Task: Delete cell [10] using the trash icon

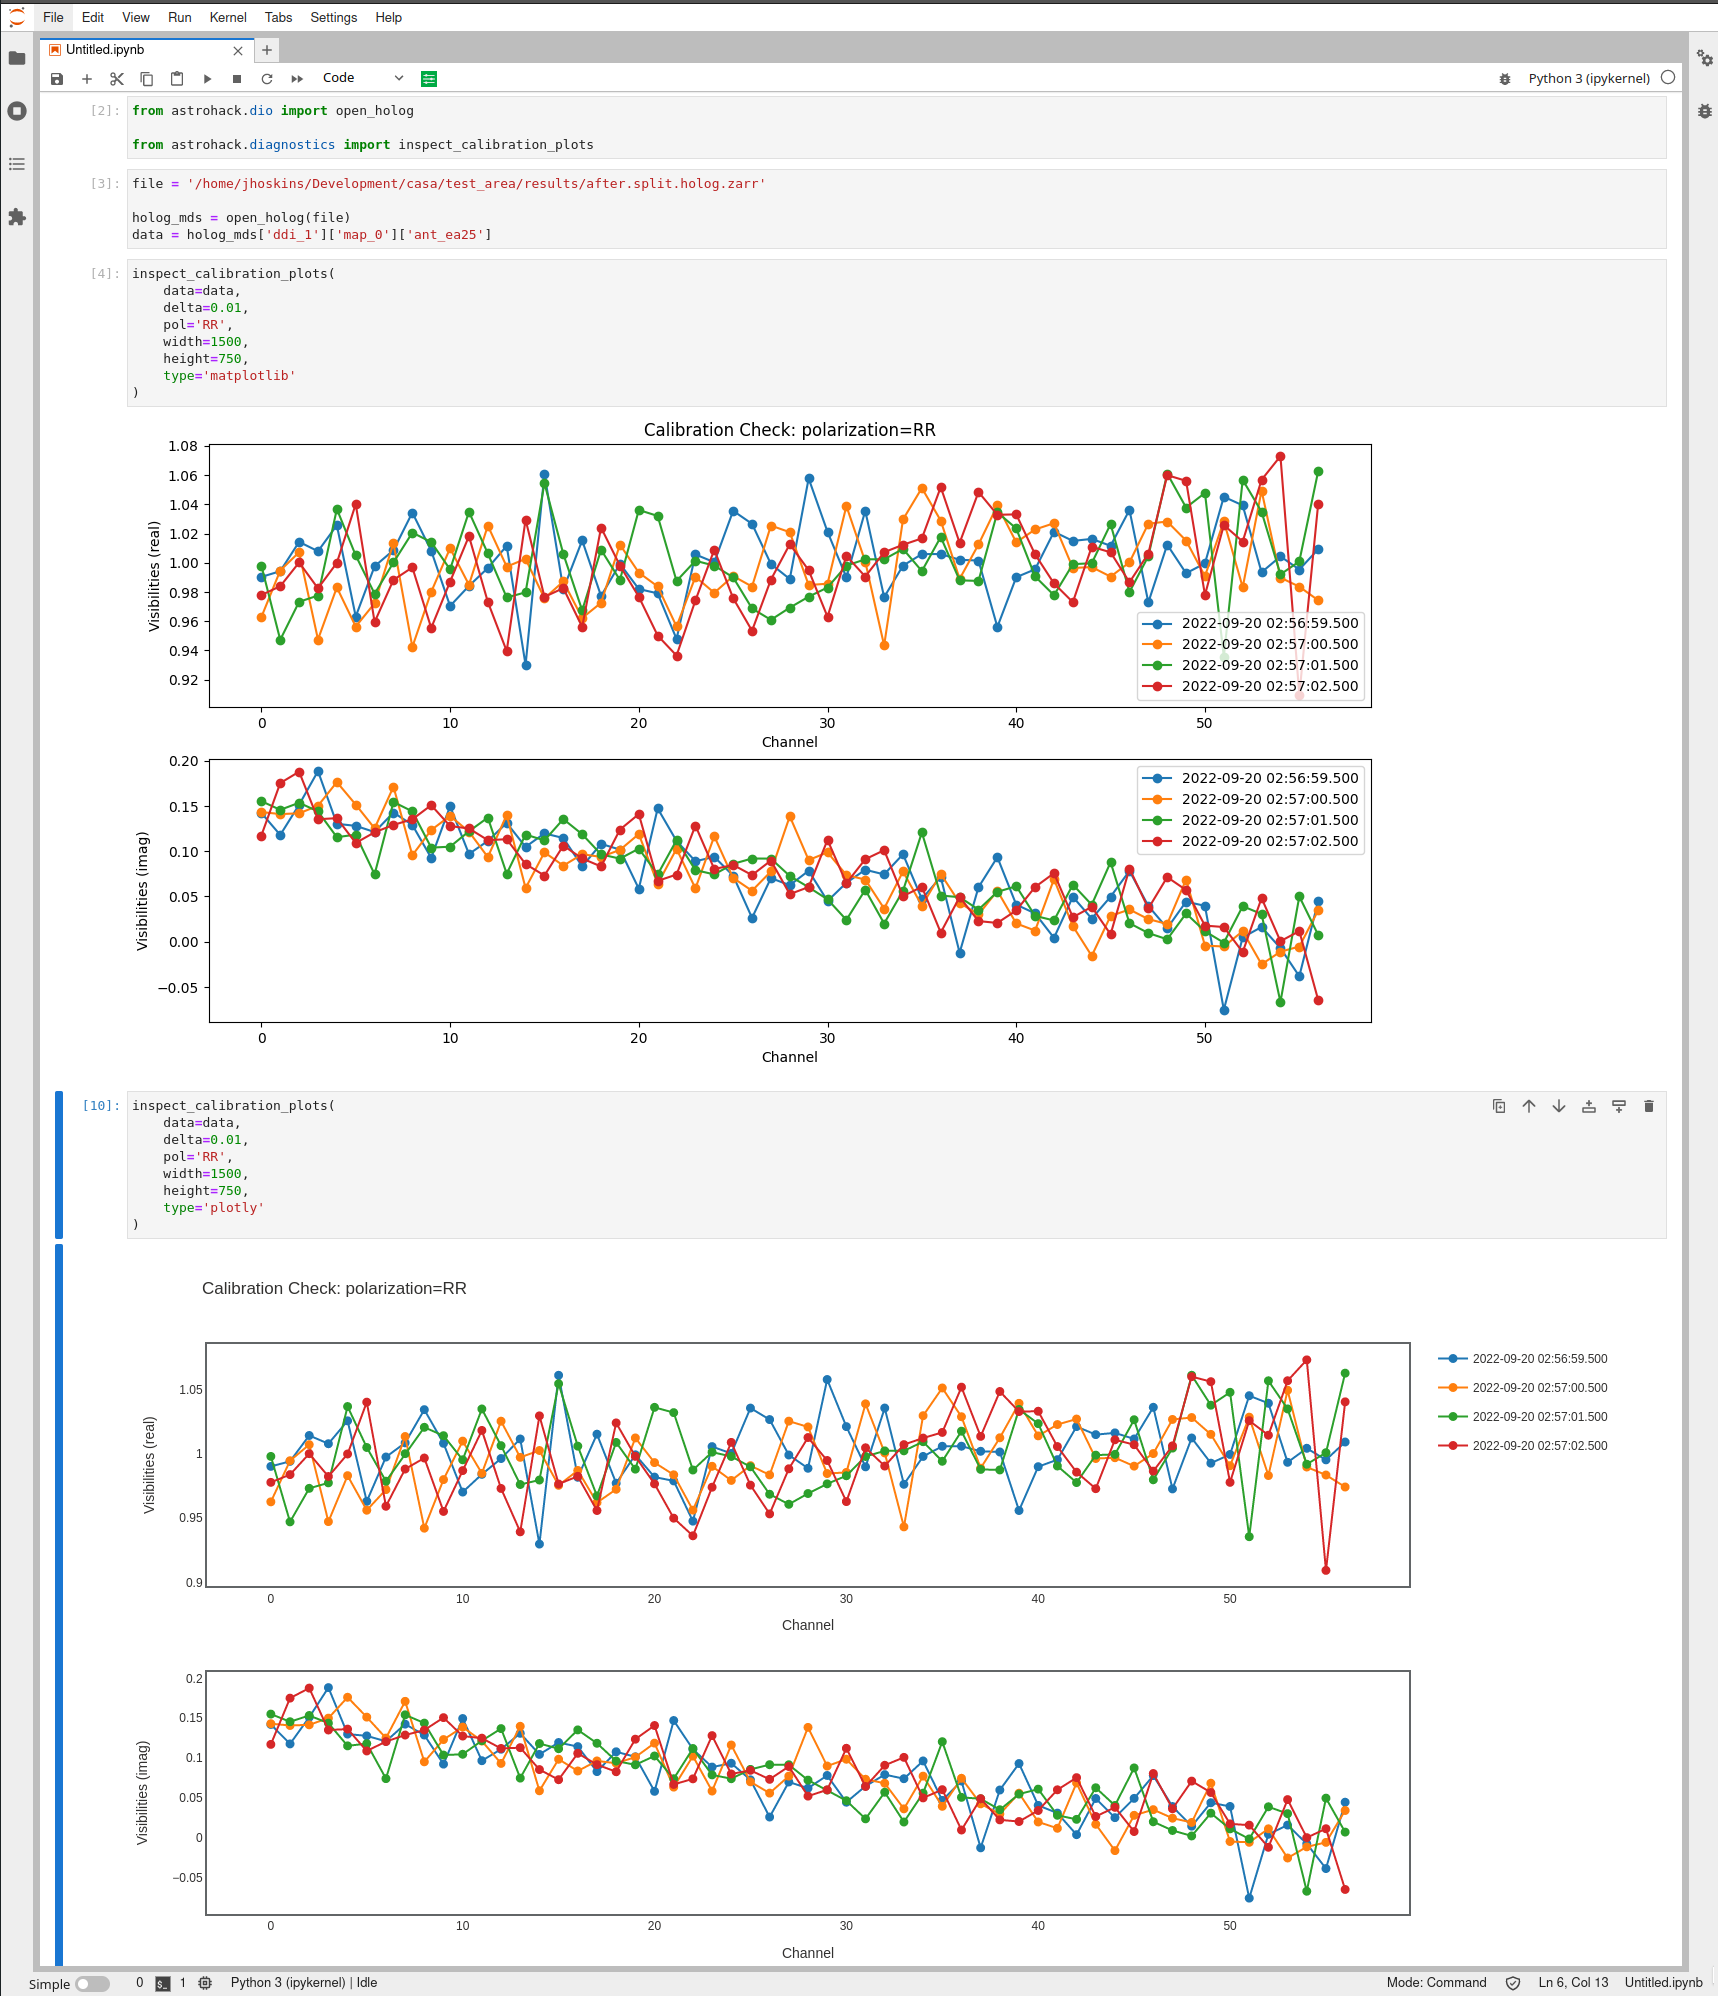Action: (x=1648, y=1106)
